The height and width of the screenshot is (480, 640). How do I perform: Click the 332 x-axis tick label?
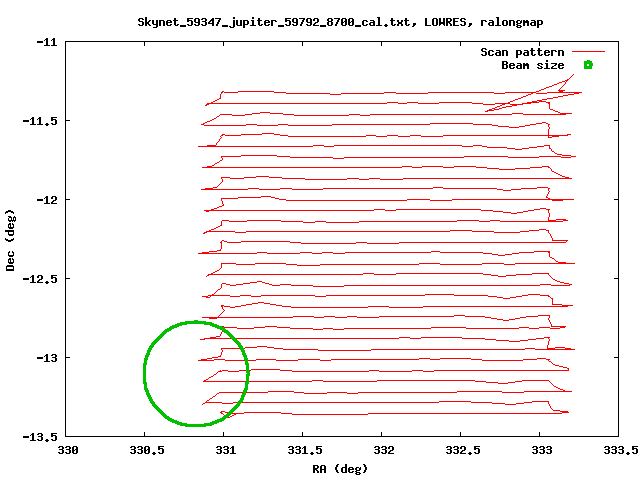tap(384, 450)
